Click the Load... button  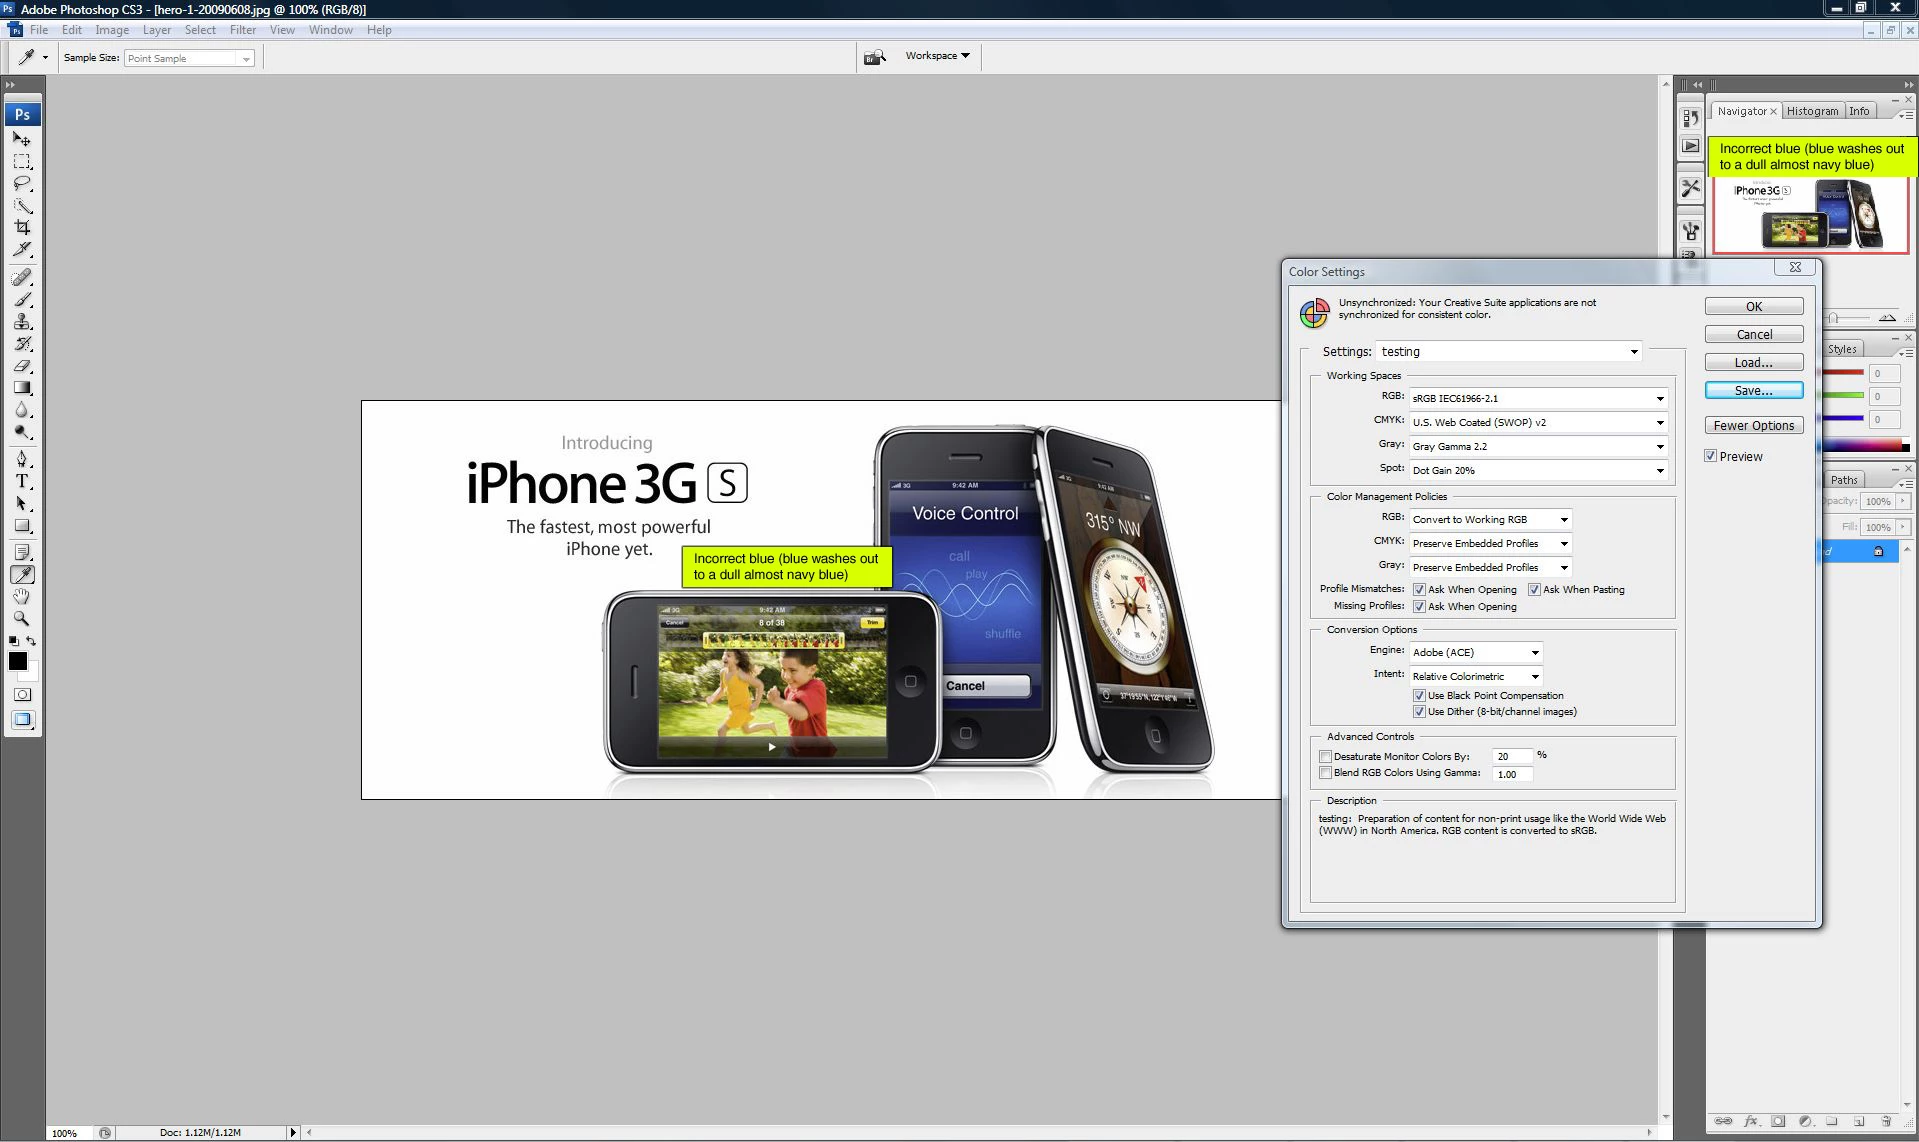pyautogui.click(x=1754, y=363)
